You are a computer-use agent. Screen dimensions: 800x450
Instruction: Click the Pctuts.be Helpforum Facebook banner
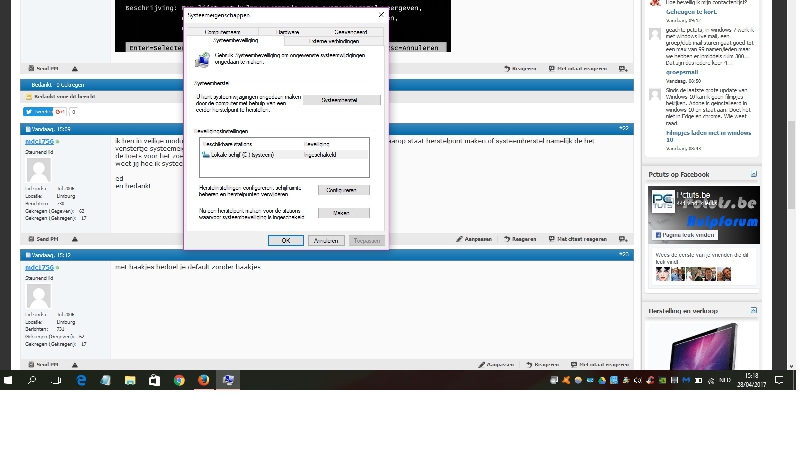coord(704,215)
